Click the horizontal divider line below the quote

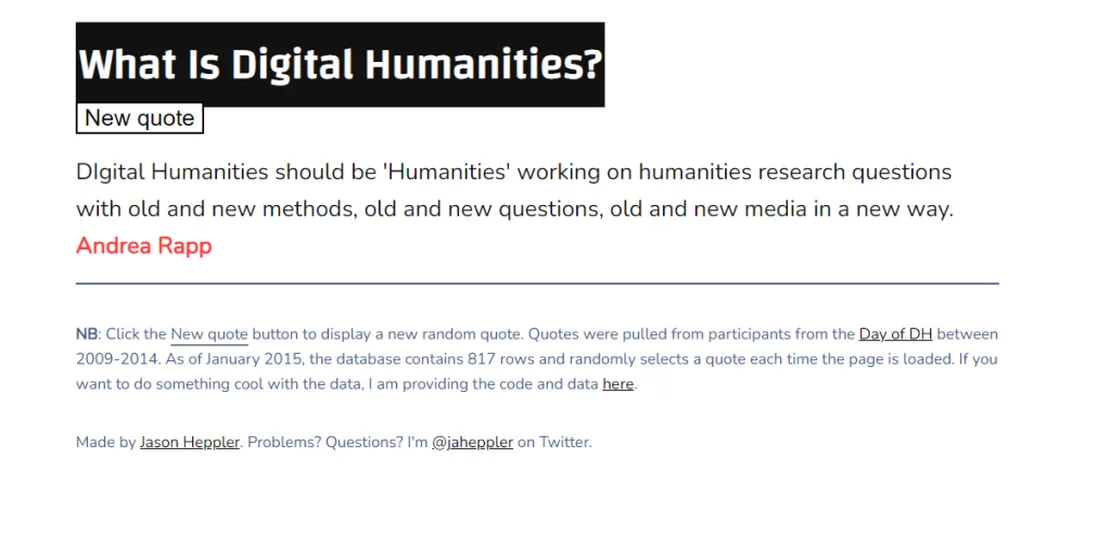click(537, 284)
